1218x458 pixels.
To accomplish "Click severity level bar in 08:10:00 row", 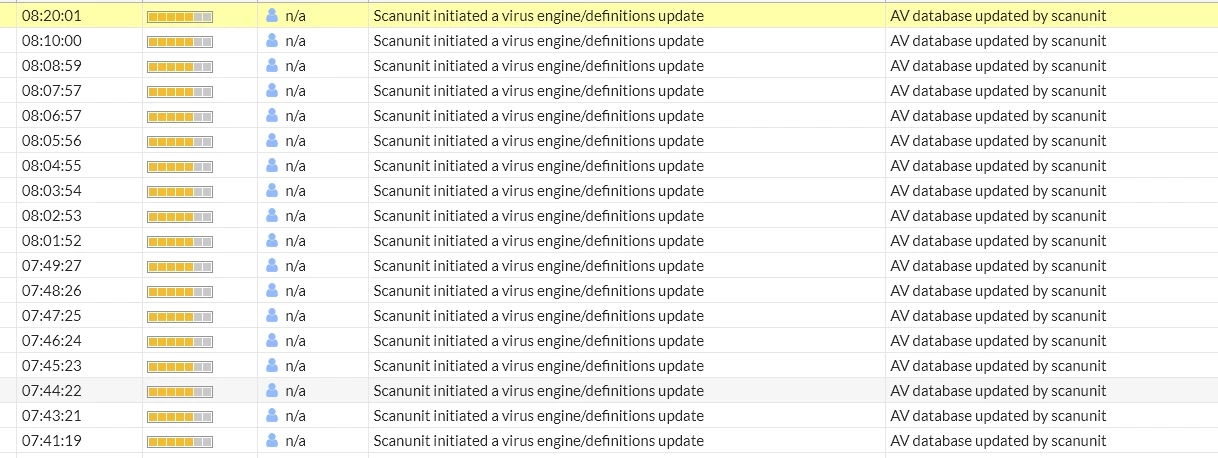I will tap(180, 42).
